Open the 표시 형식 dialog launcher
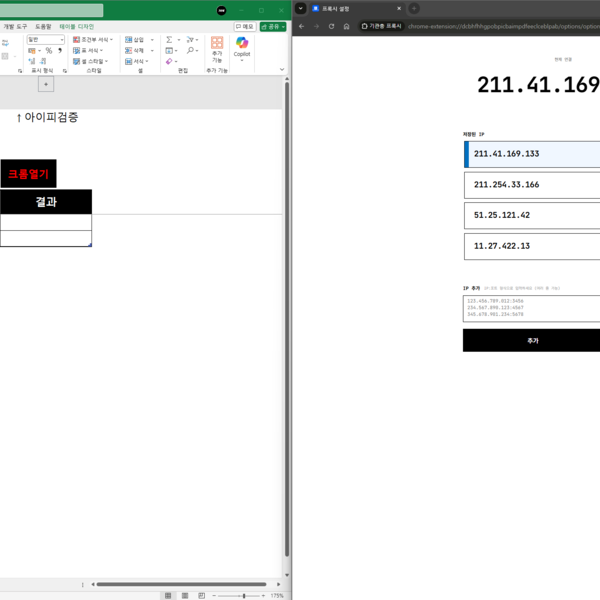This screenshot has width=600, height=600. (x=65, y=71)
